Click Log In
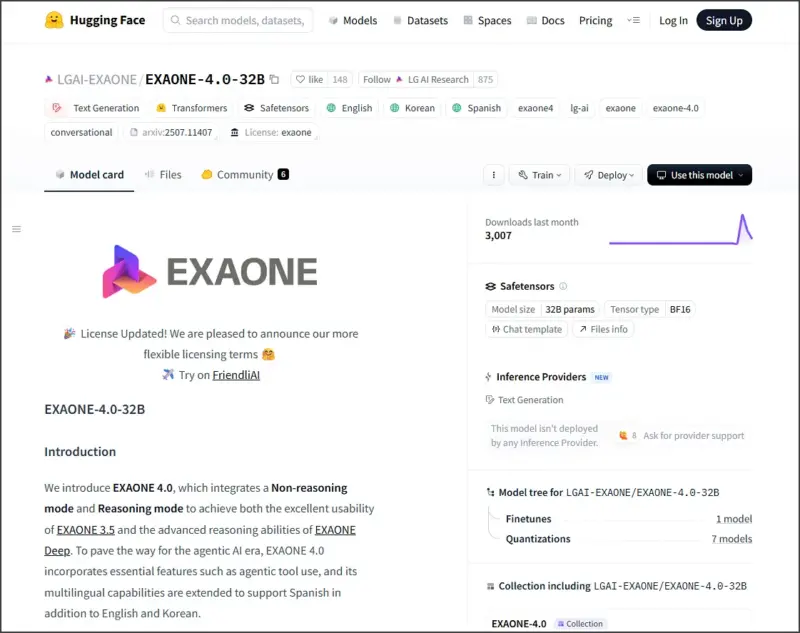This screenshot has width=800, height=633. 673,20
